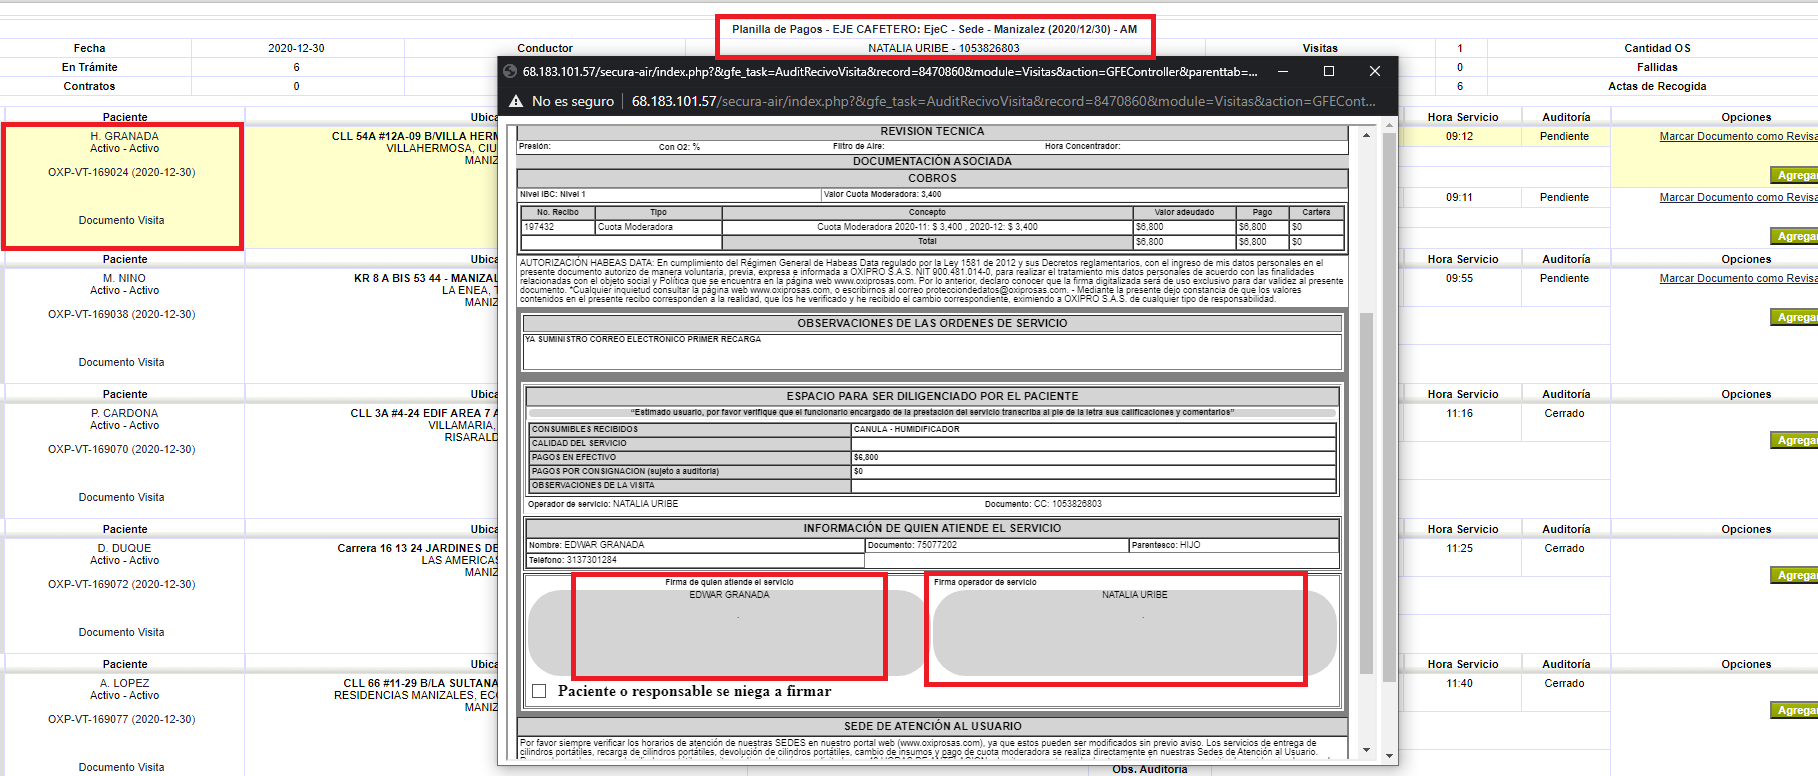Click the inner scrollbar down arrow

coord(1367,749)
